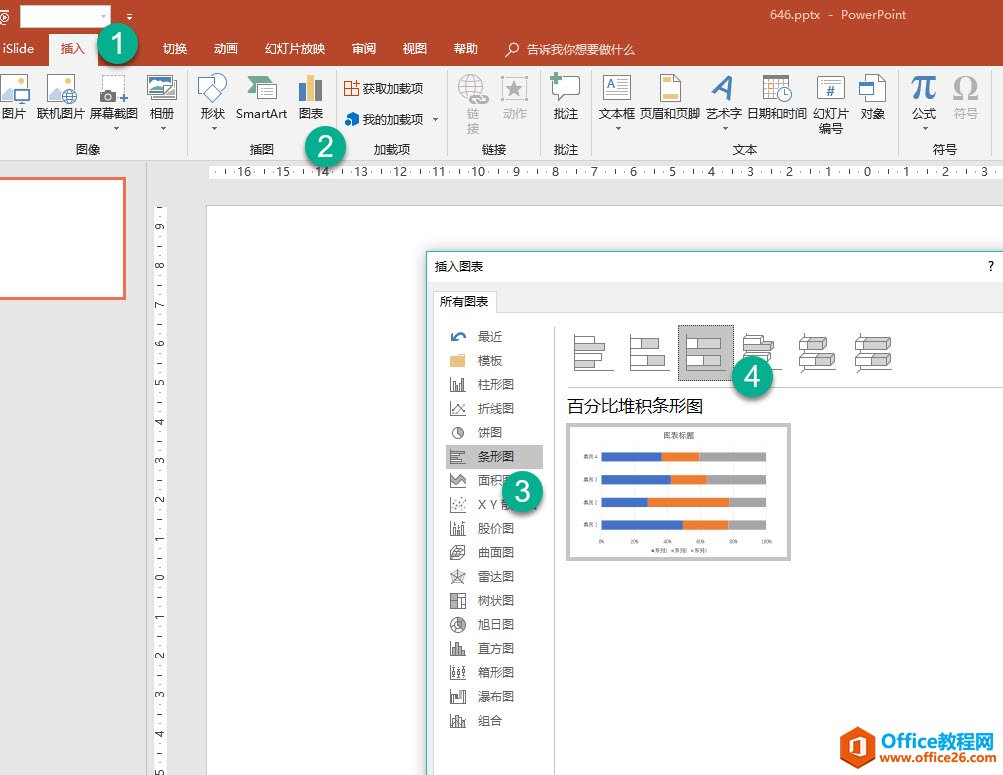
Task: Select the 3-D 100% stacked bar subtype
Action: [873, 352]
